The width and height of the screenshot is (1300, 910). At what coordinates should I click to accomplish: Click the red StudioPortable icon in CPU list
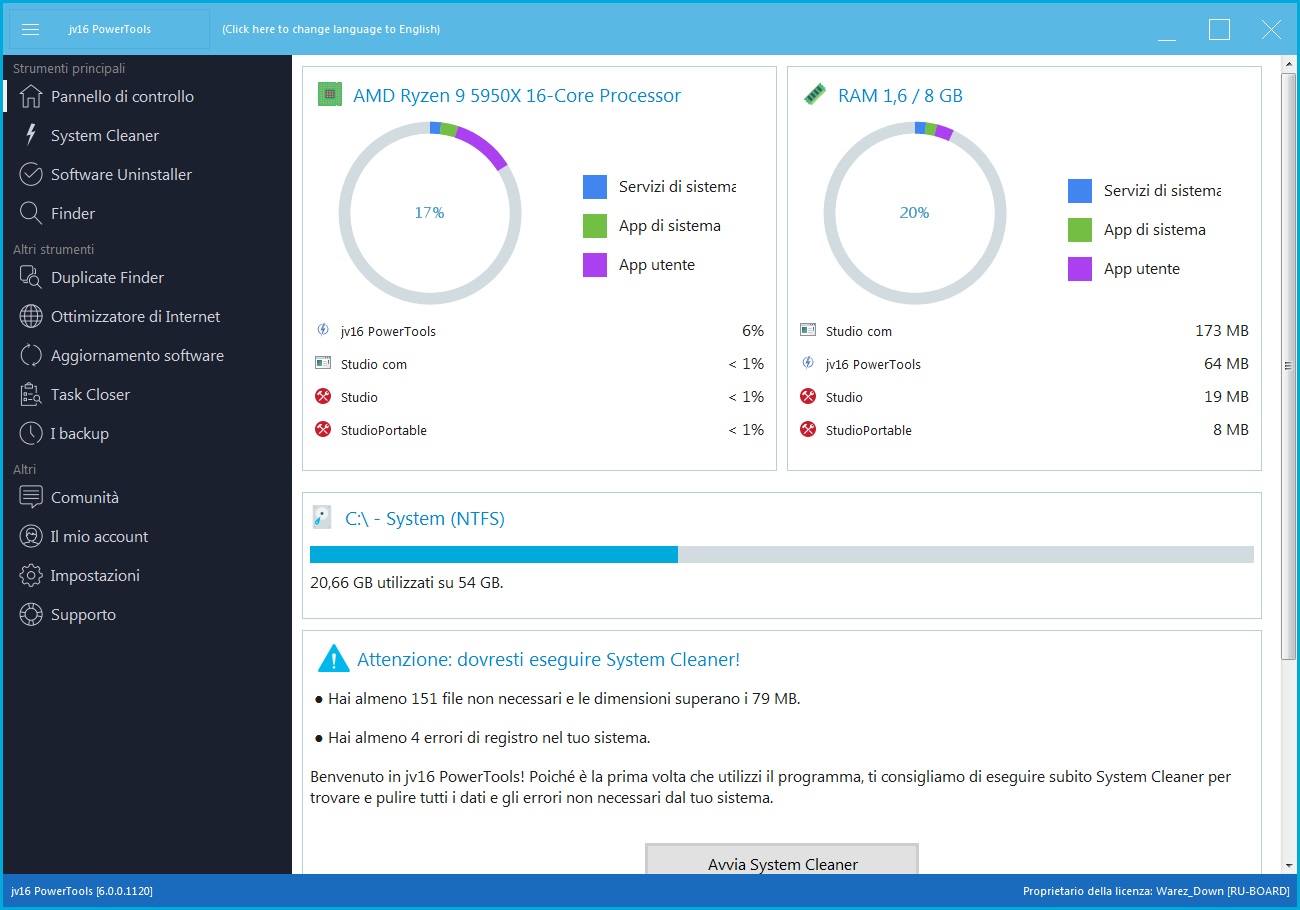[x=323, y=429]
